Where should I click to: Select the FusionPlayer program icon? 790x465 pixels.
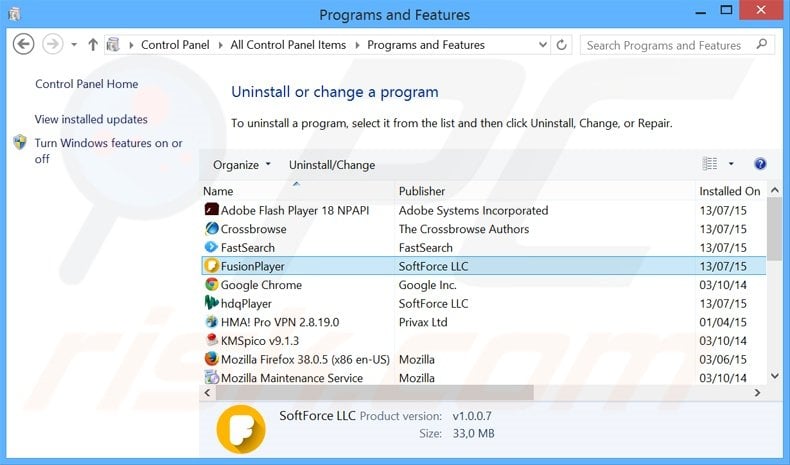tap(212, 265)
